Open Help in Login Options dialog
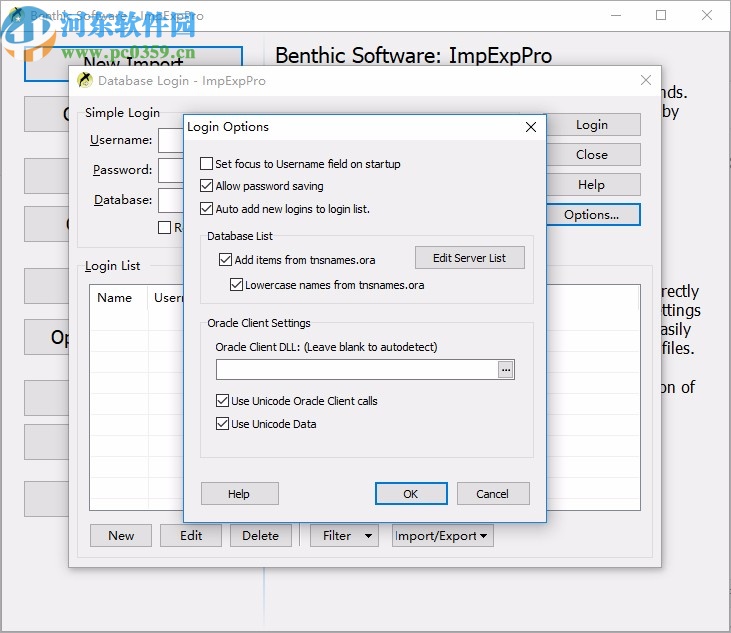 (240, 494)
